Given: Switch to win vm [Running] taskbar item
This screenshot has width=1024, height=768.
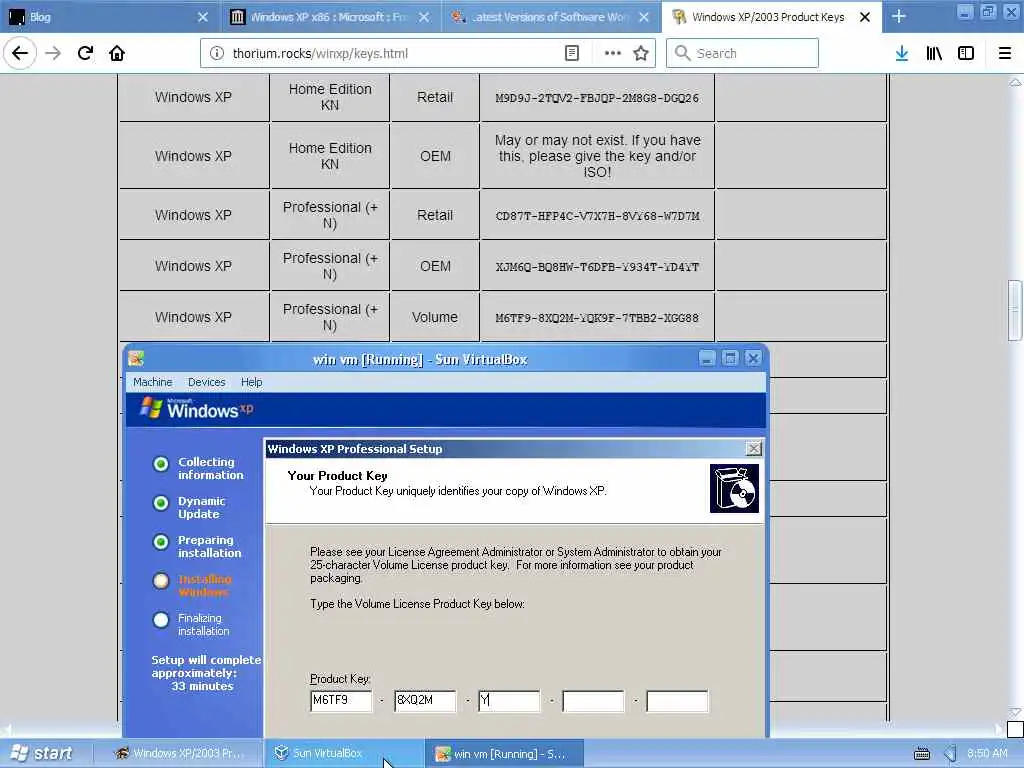Looking at the screenshot, I should pos(504,754).
